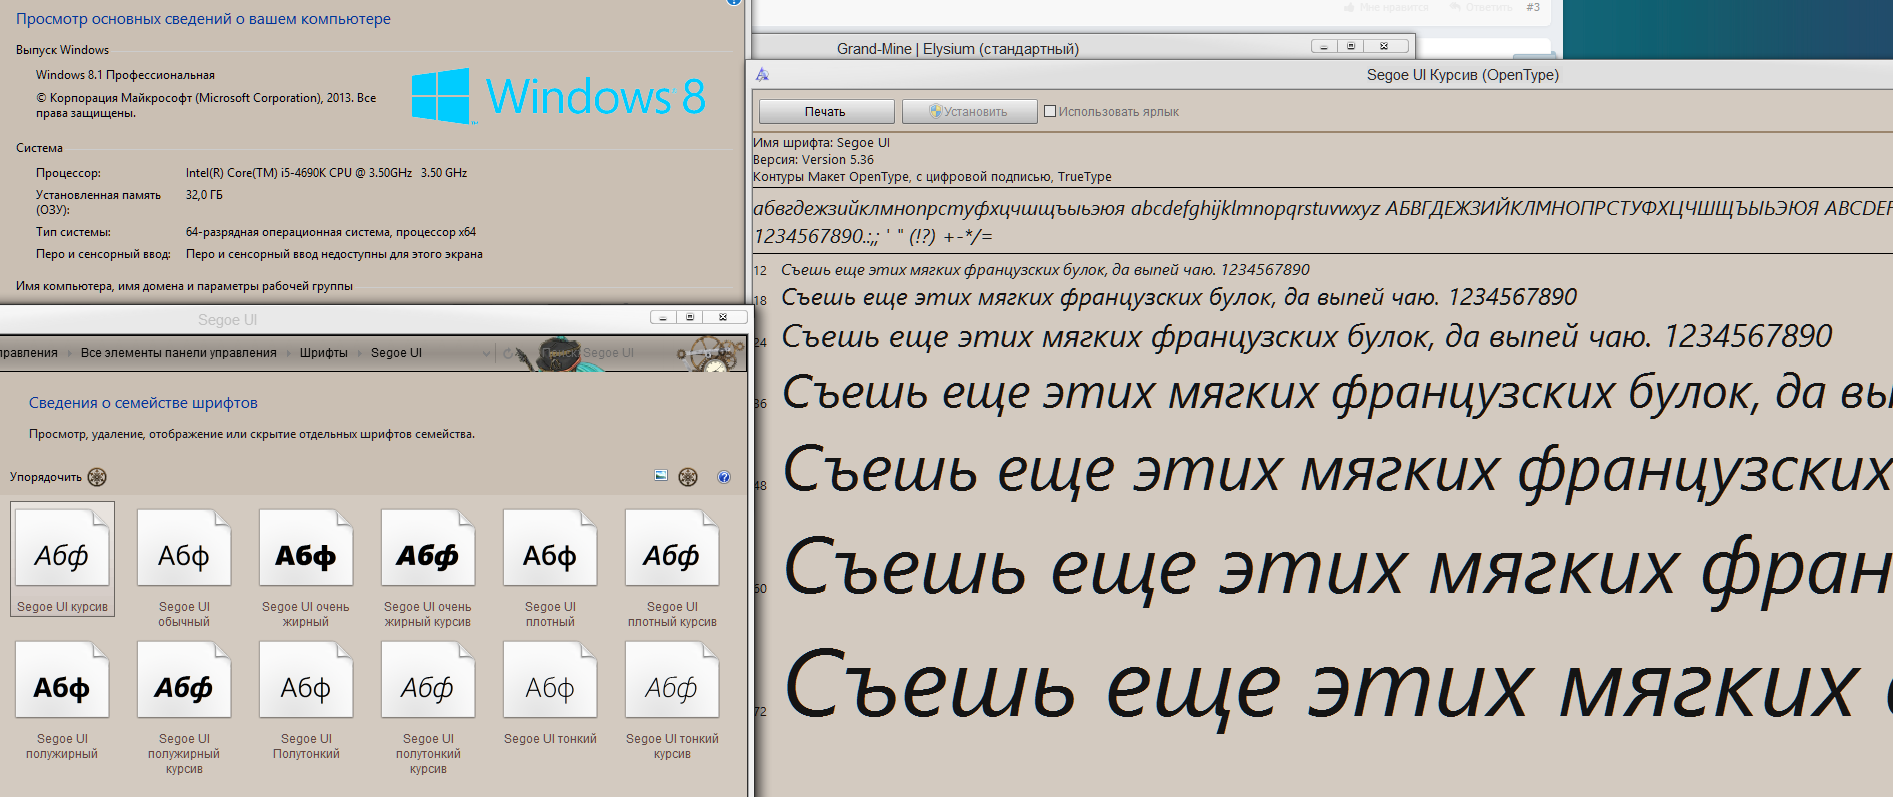Select the Segoe UI очень жирный font icon
This screenshot has width=1893, height=797.
[306, 550]
